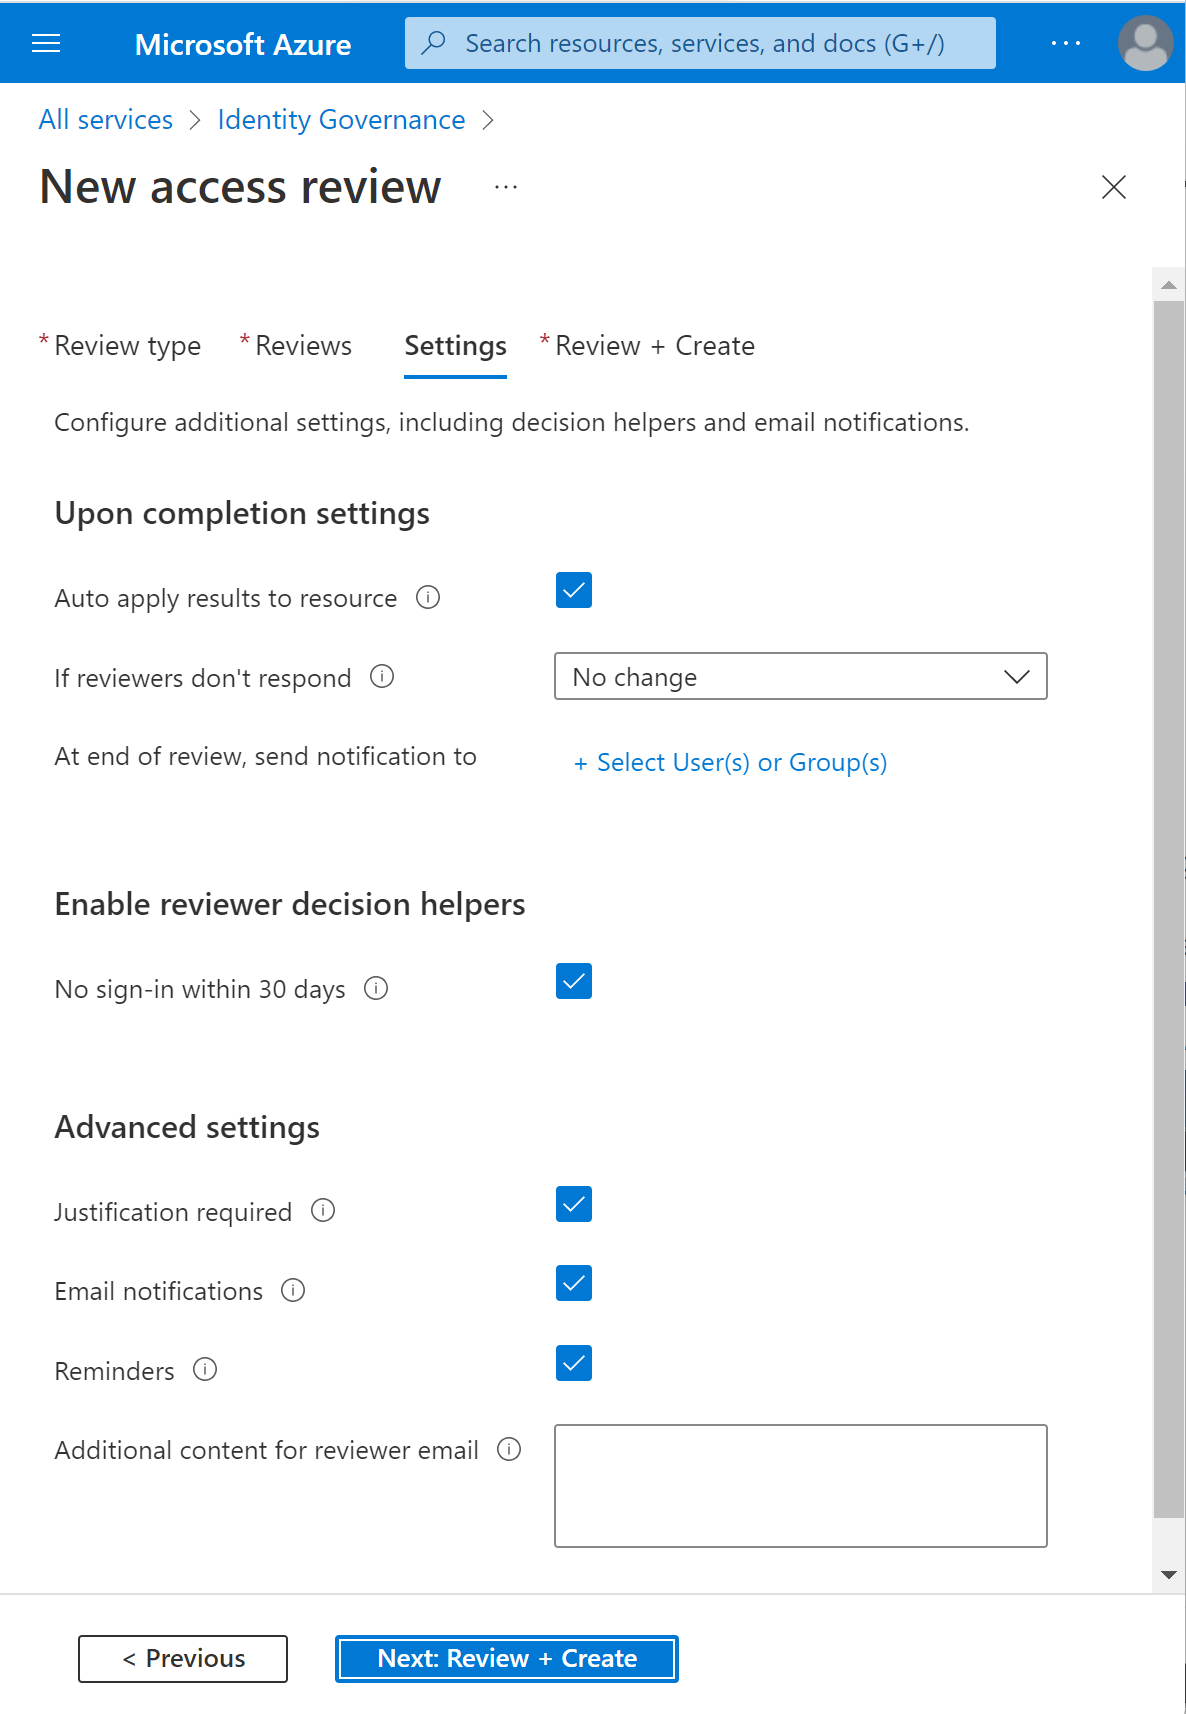Select the Settings tab
Image resolution: width=1186 pixels, height=1714 pixels.
pos(455,346)
